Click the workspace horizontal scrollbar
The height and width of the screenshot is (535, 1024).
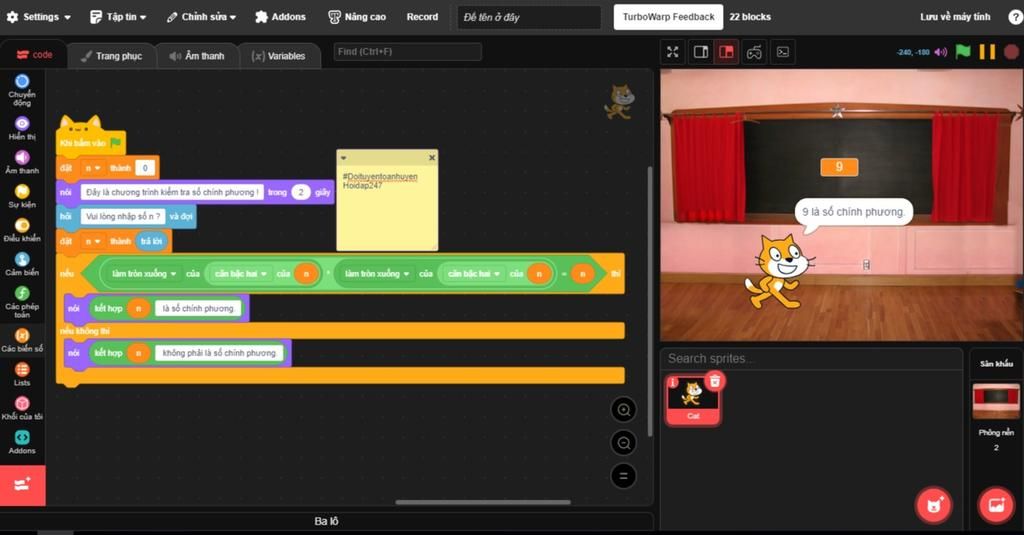[483, 502]
